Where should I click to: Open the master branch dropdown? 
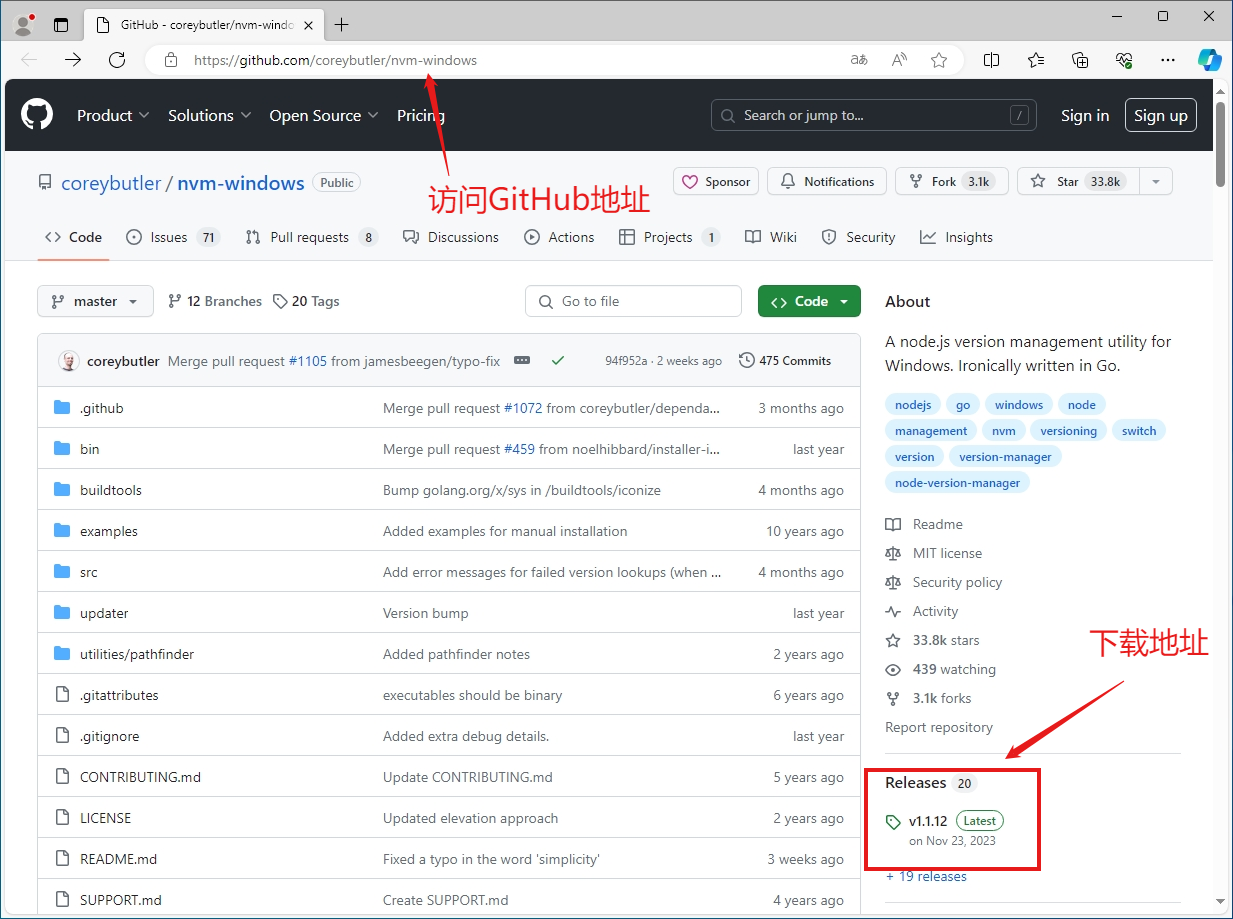pos(96,301)
